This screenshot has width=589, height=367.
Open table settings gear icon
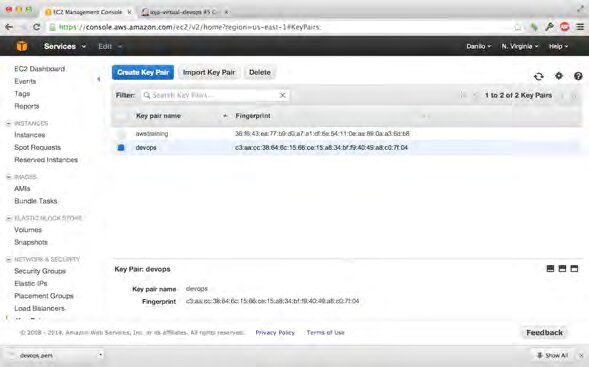(x=559, y=76)
